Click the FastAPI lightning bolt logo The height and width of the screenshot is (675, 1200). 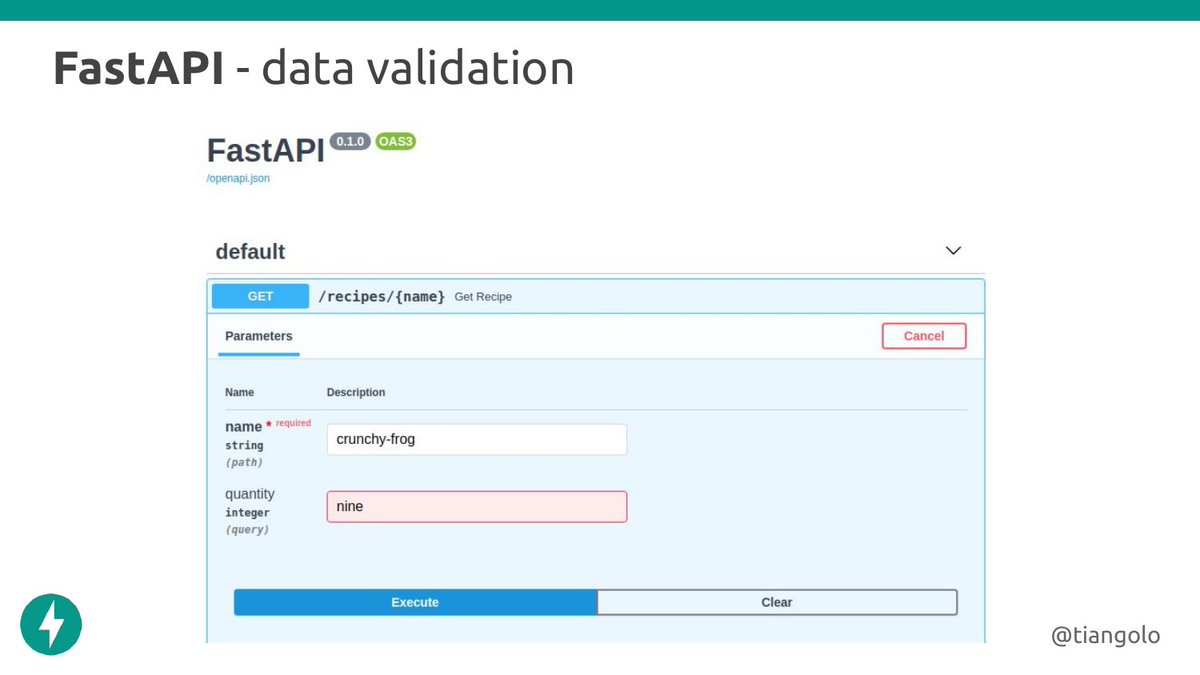click(51, 624)
